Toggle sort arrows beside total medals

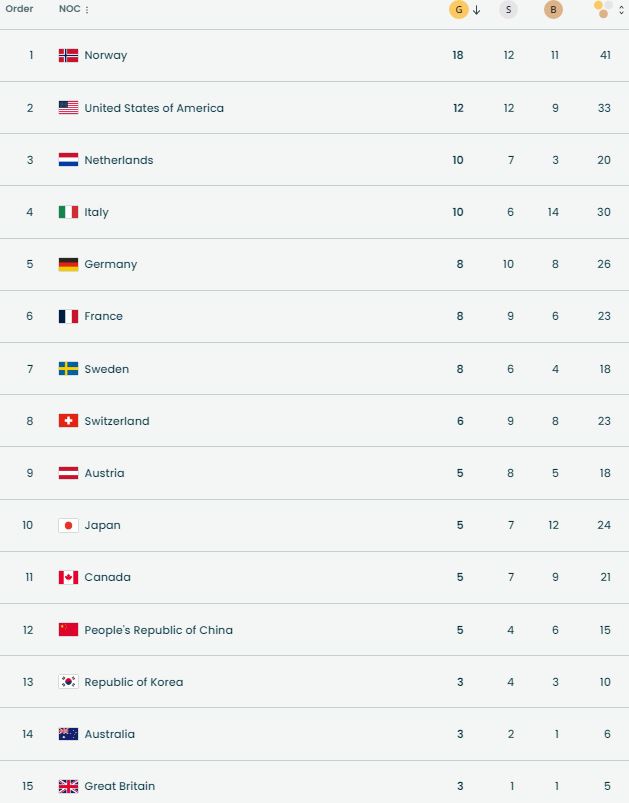(622, 10)
